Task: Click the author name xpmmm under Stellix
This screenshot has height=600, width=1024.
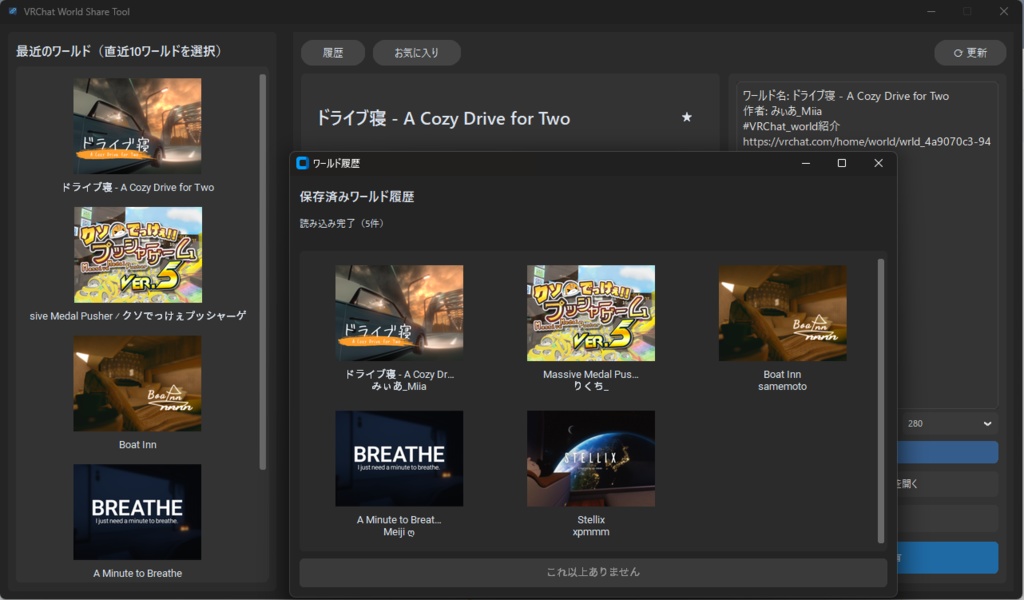Action: point(591,532)
